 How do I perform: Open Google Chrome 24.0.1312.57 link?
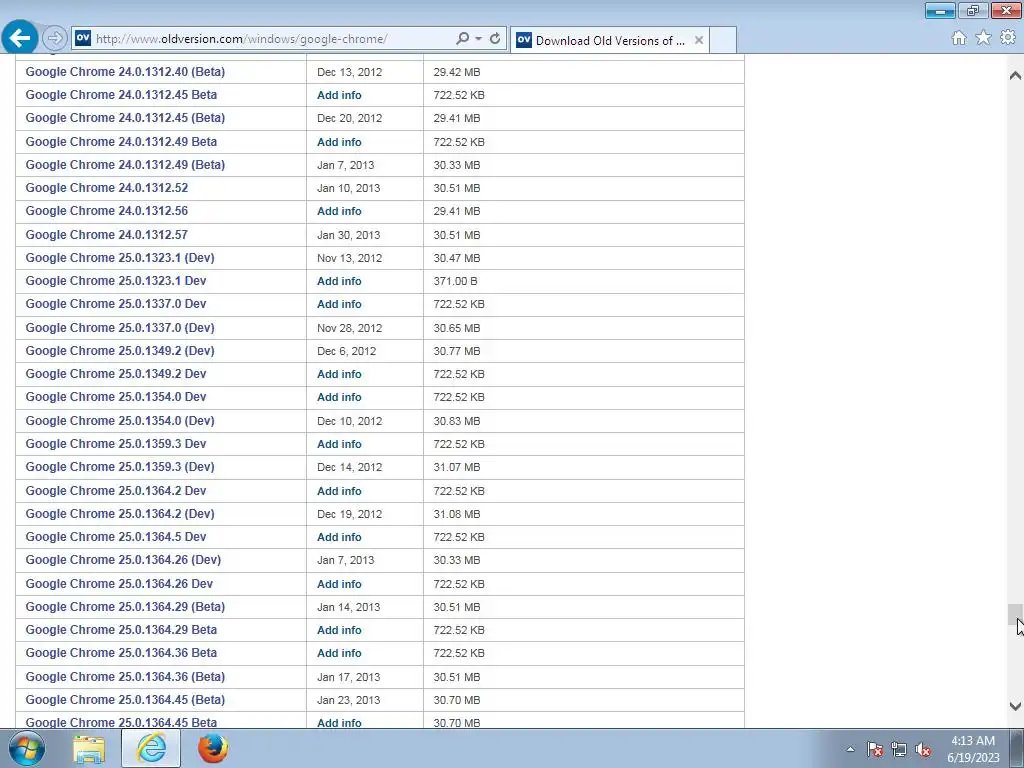point(107,234)
